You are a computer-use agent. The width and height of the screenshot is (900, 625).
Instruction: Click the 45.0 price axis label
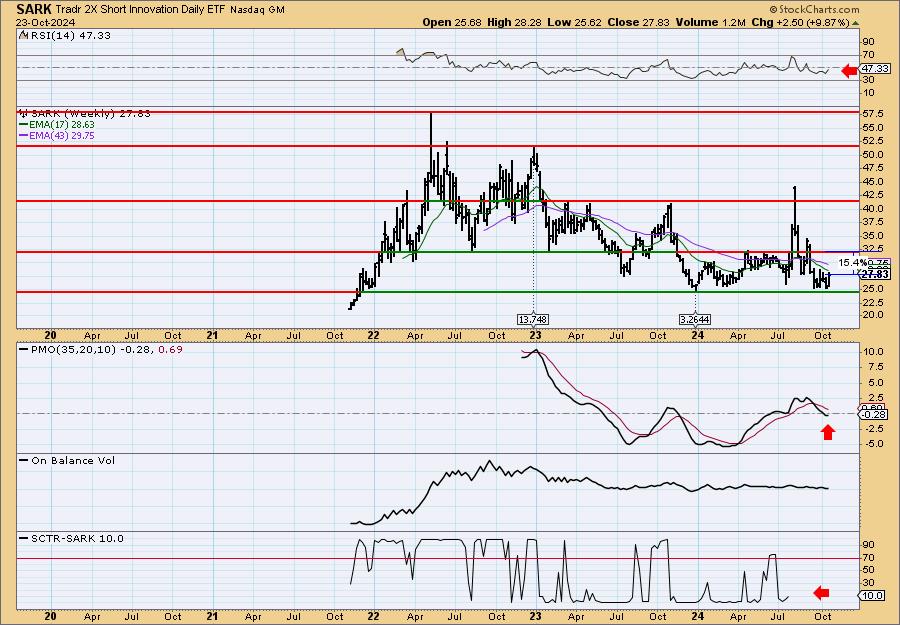point(872,181)
